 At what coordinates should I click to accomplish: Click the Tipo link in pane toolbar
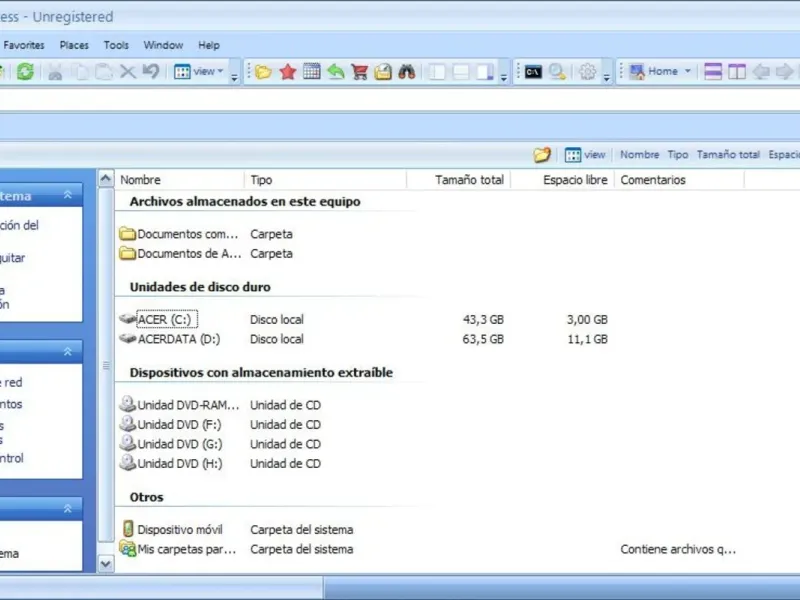click(678, 155)
